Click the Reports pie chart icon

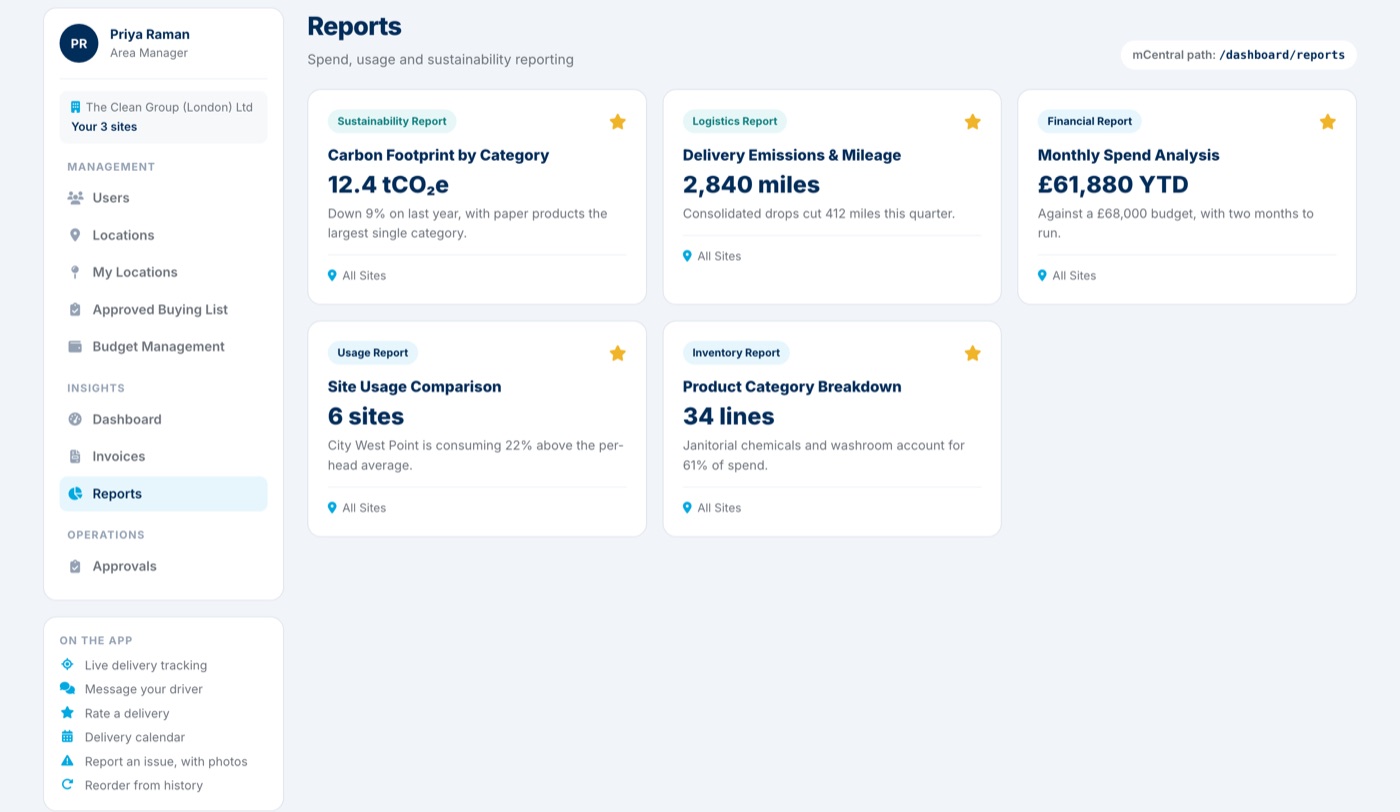(75, 494)
